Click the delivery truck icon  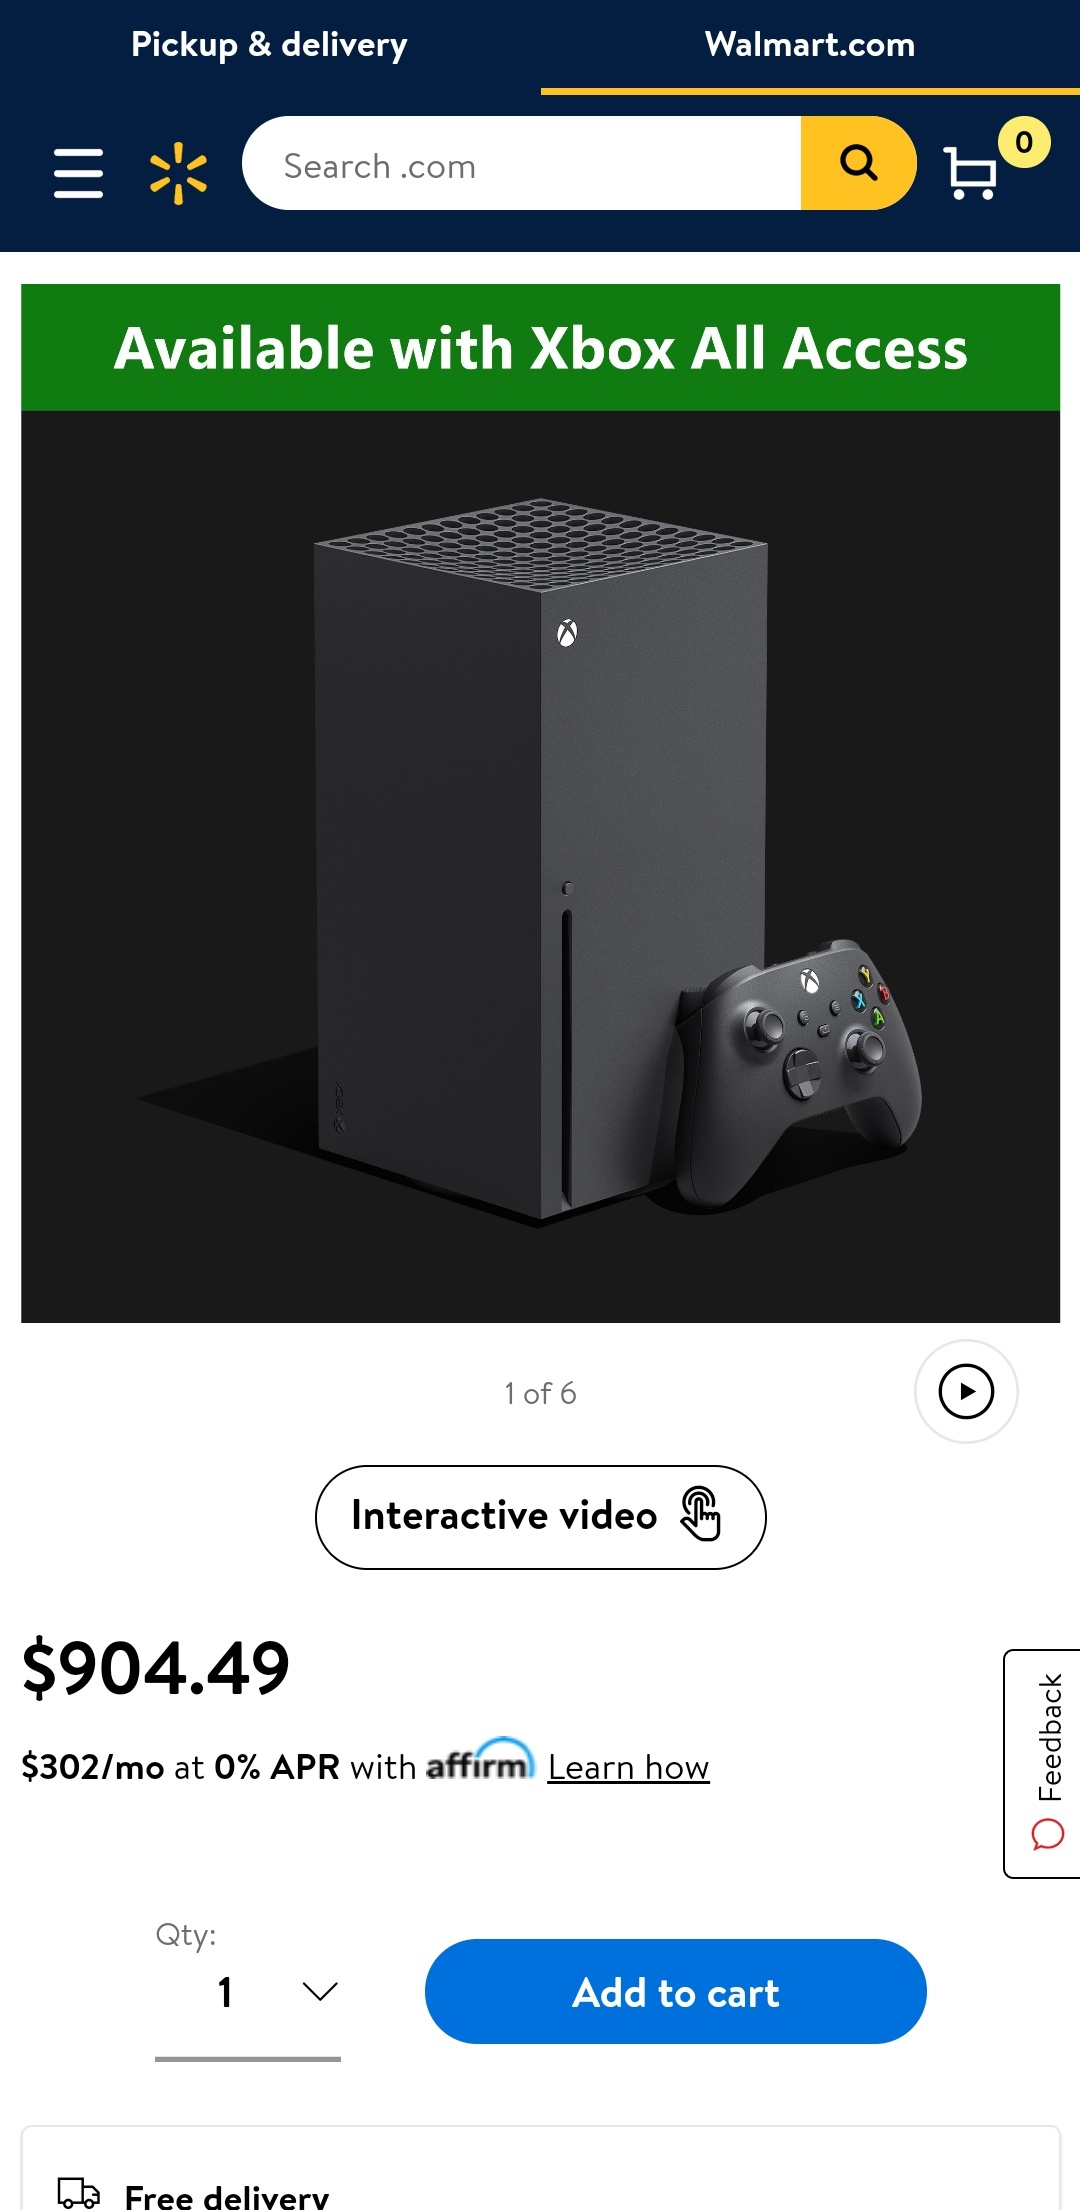[78, 2192]
